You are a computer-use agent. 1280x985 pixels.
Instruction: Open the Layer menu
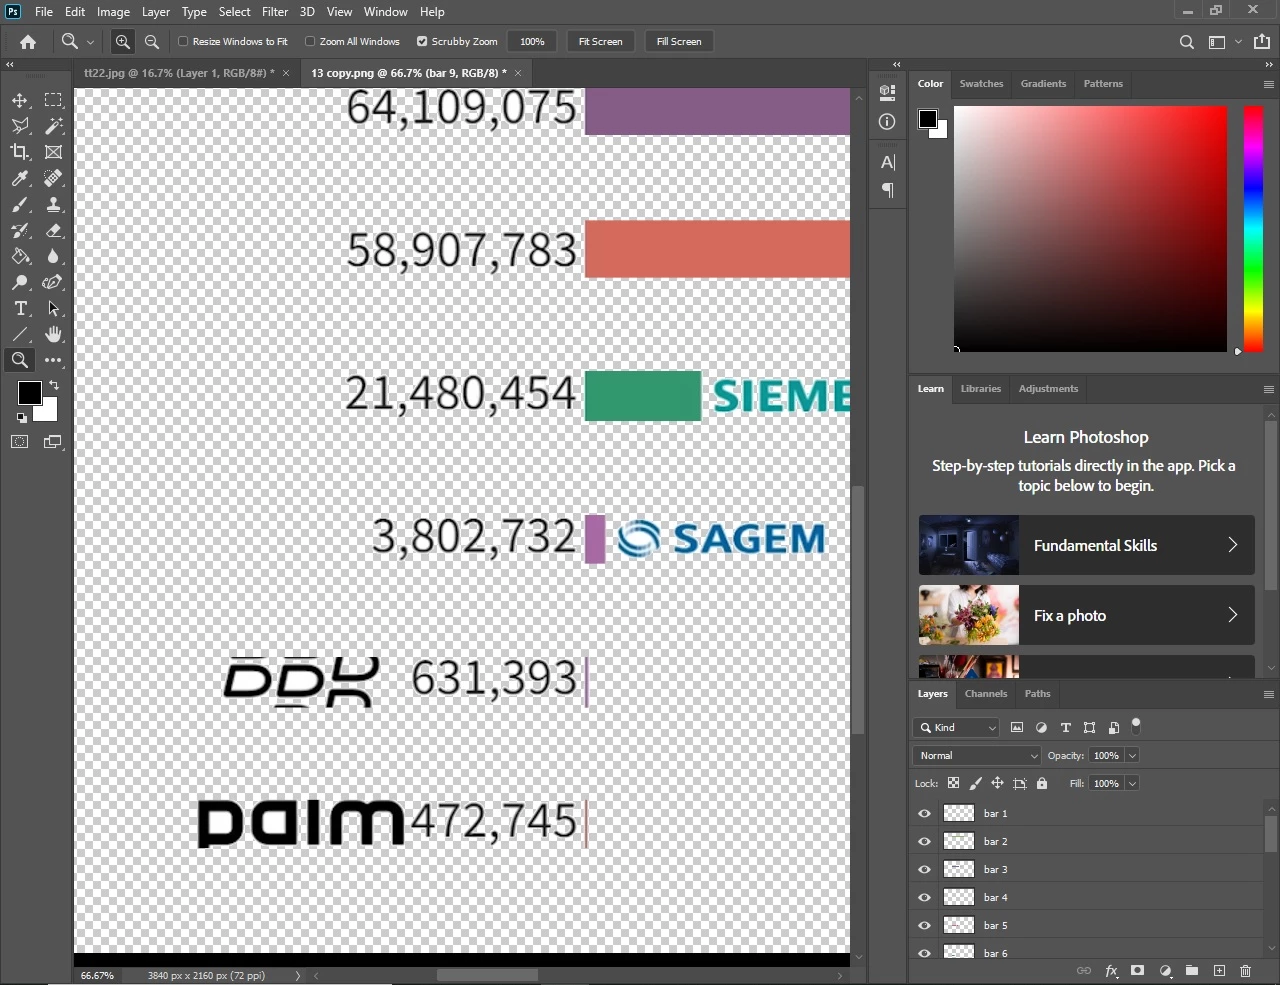155,12
